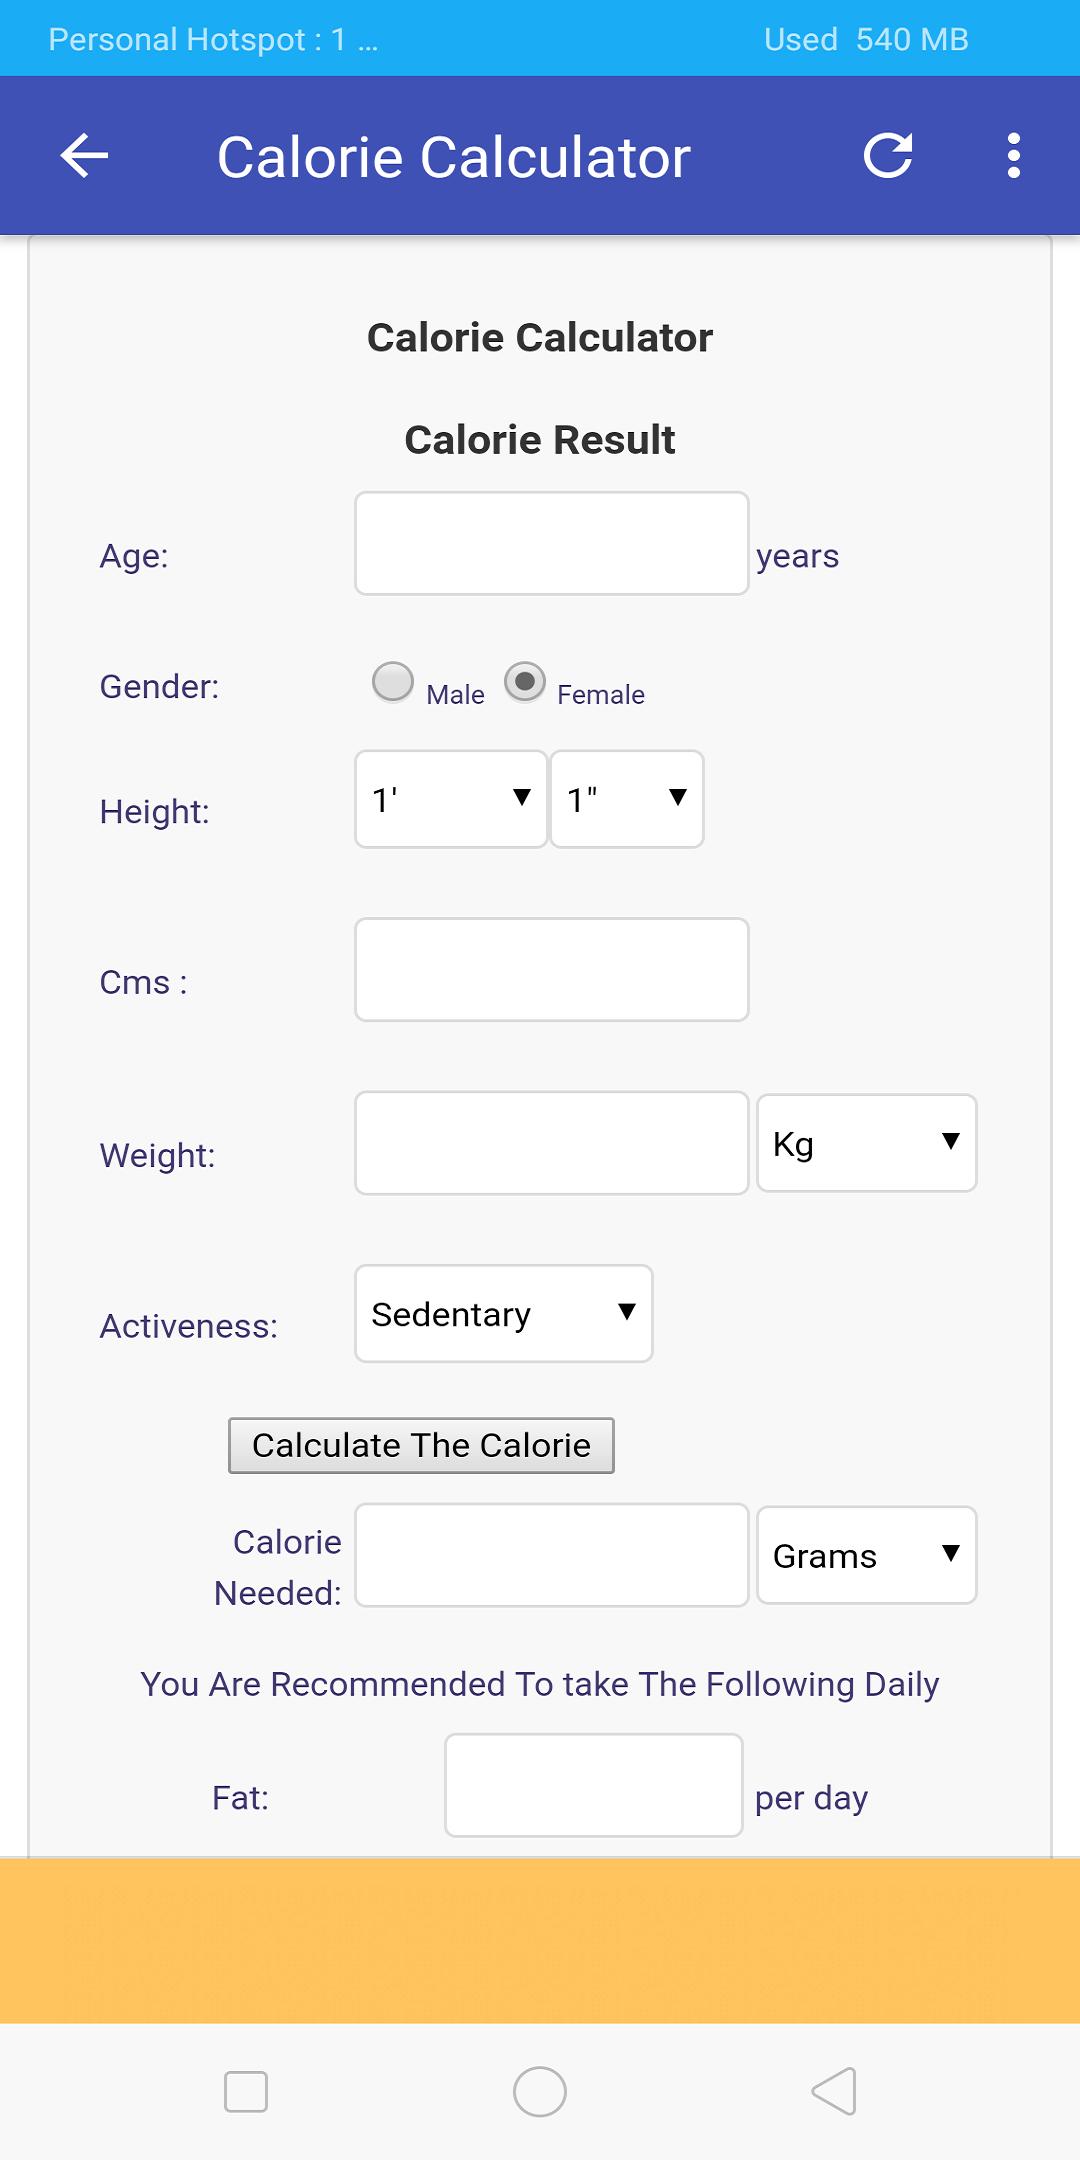Tap the Android recent apps square
Viewport: 1080px width, 2160px height.
(246, 2091)
